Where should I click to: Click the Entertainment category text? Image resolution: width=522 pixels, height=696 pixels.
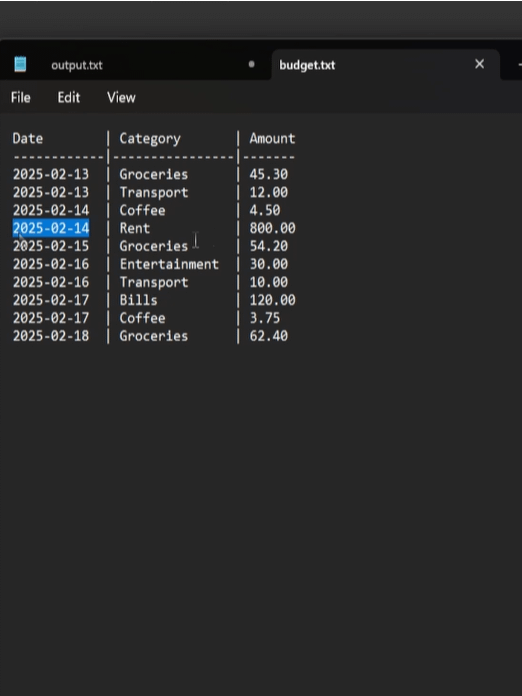169,264
